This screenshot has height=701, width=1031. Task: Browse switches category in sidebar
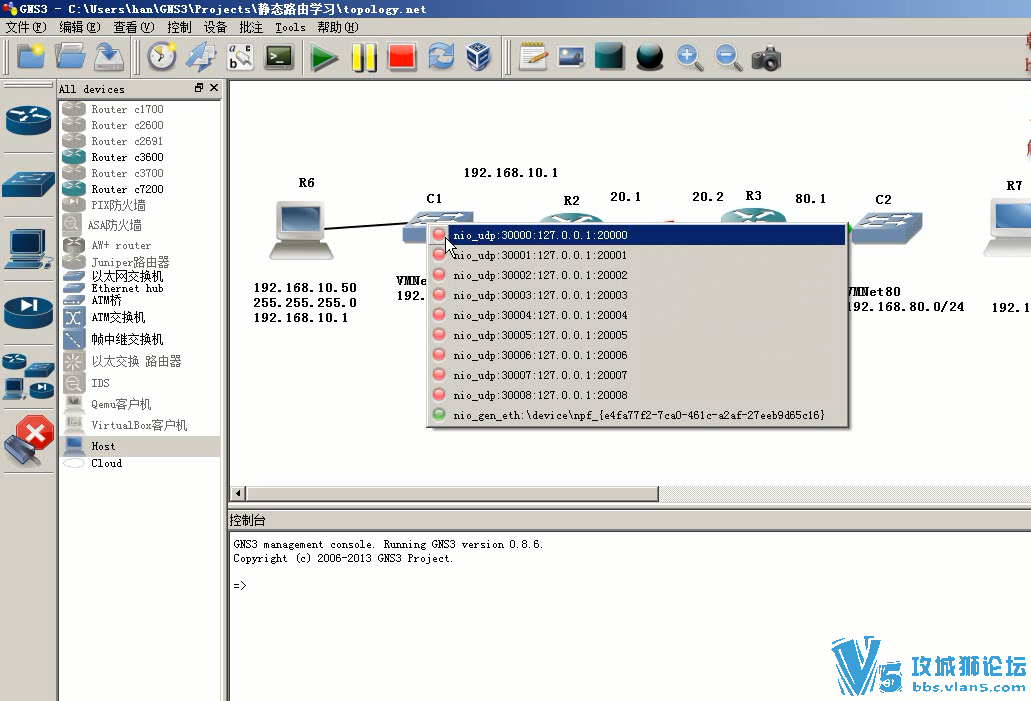tap(28, 183)
